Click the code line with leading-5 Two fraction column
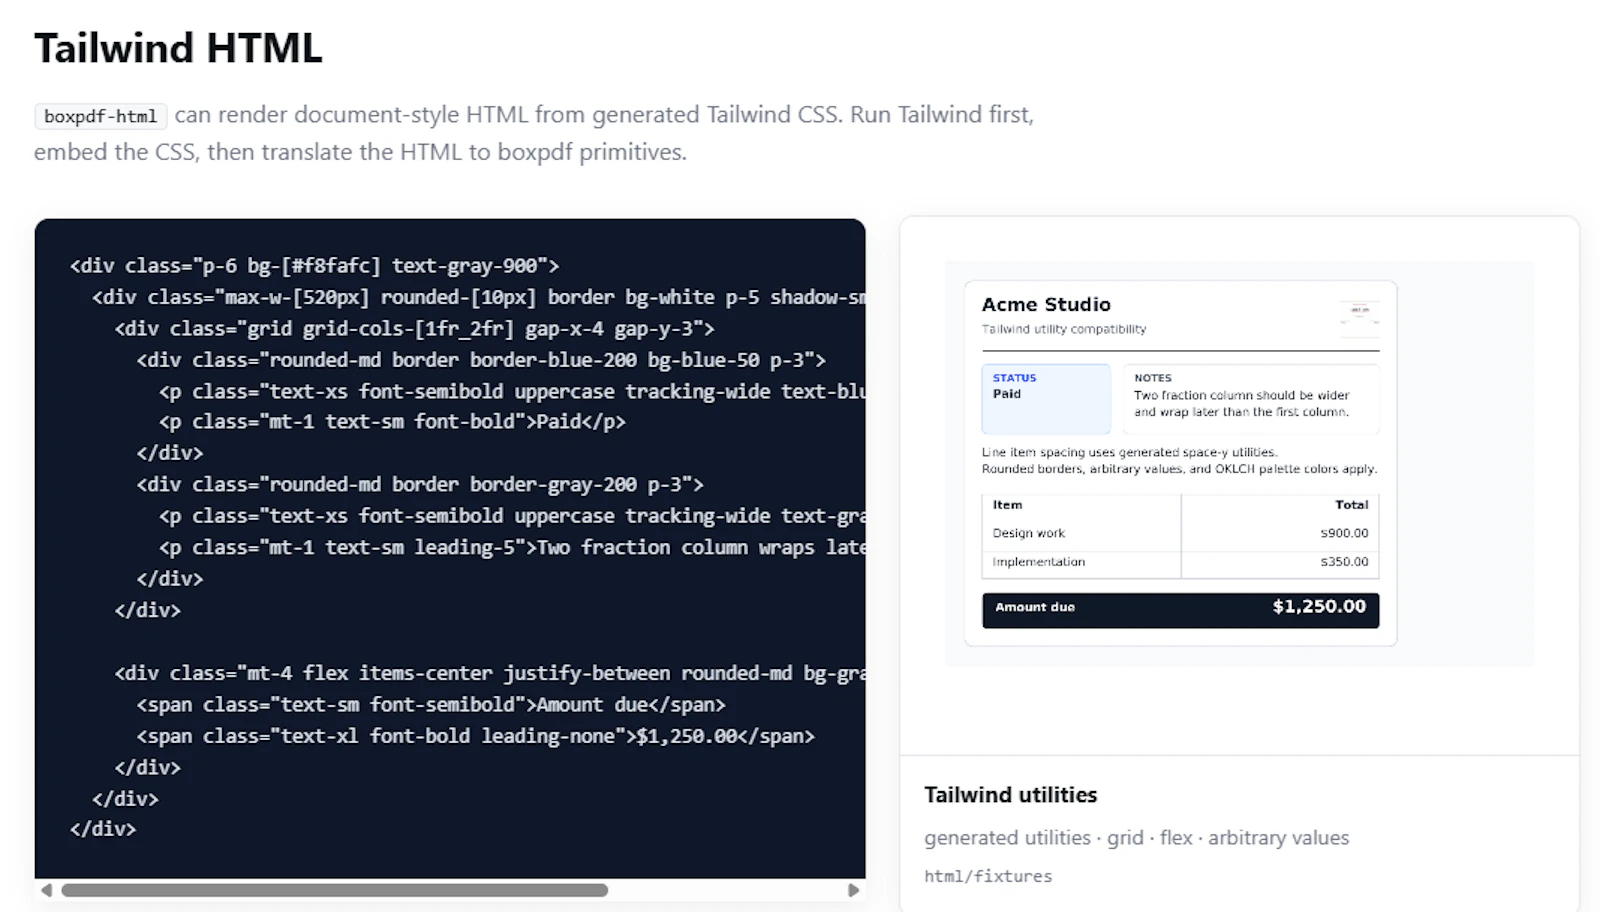 [512, 547]
